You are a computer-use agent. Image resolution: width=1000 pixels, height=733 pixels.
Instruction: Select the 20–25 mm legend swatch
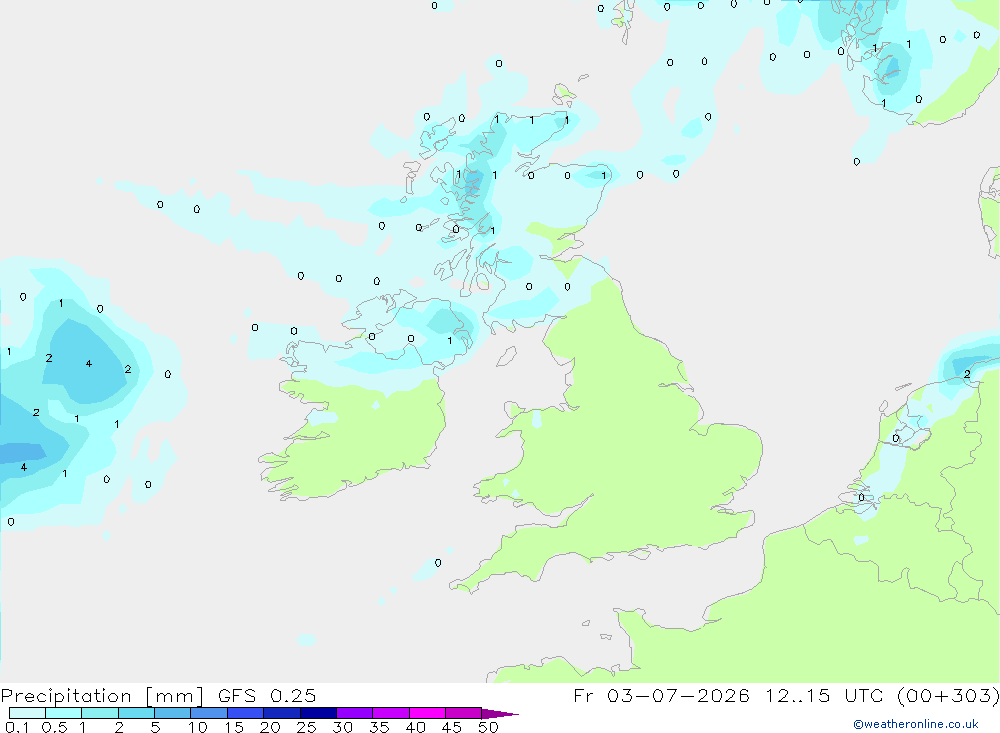281,713
